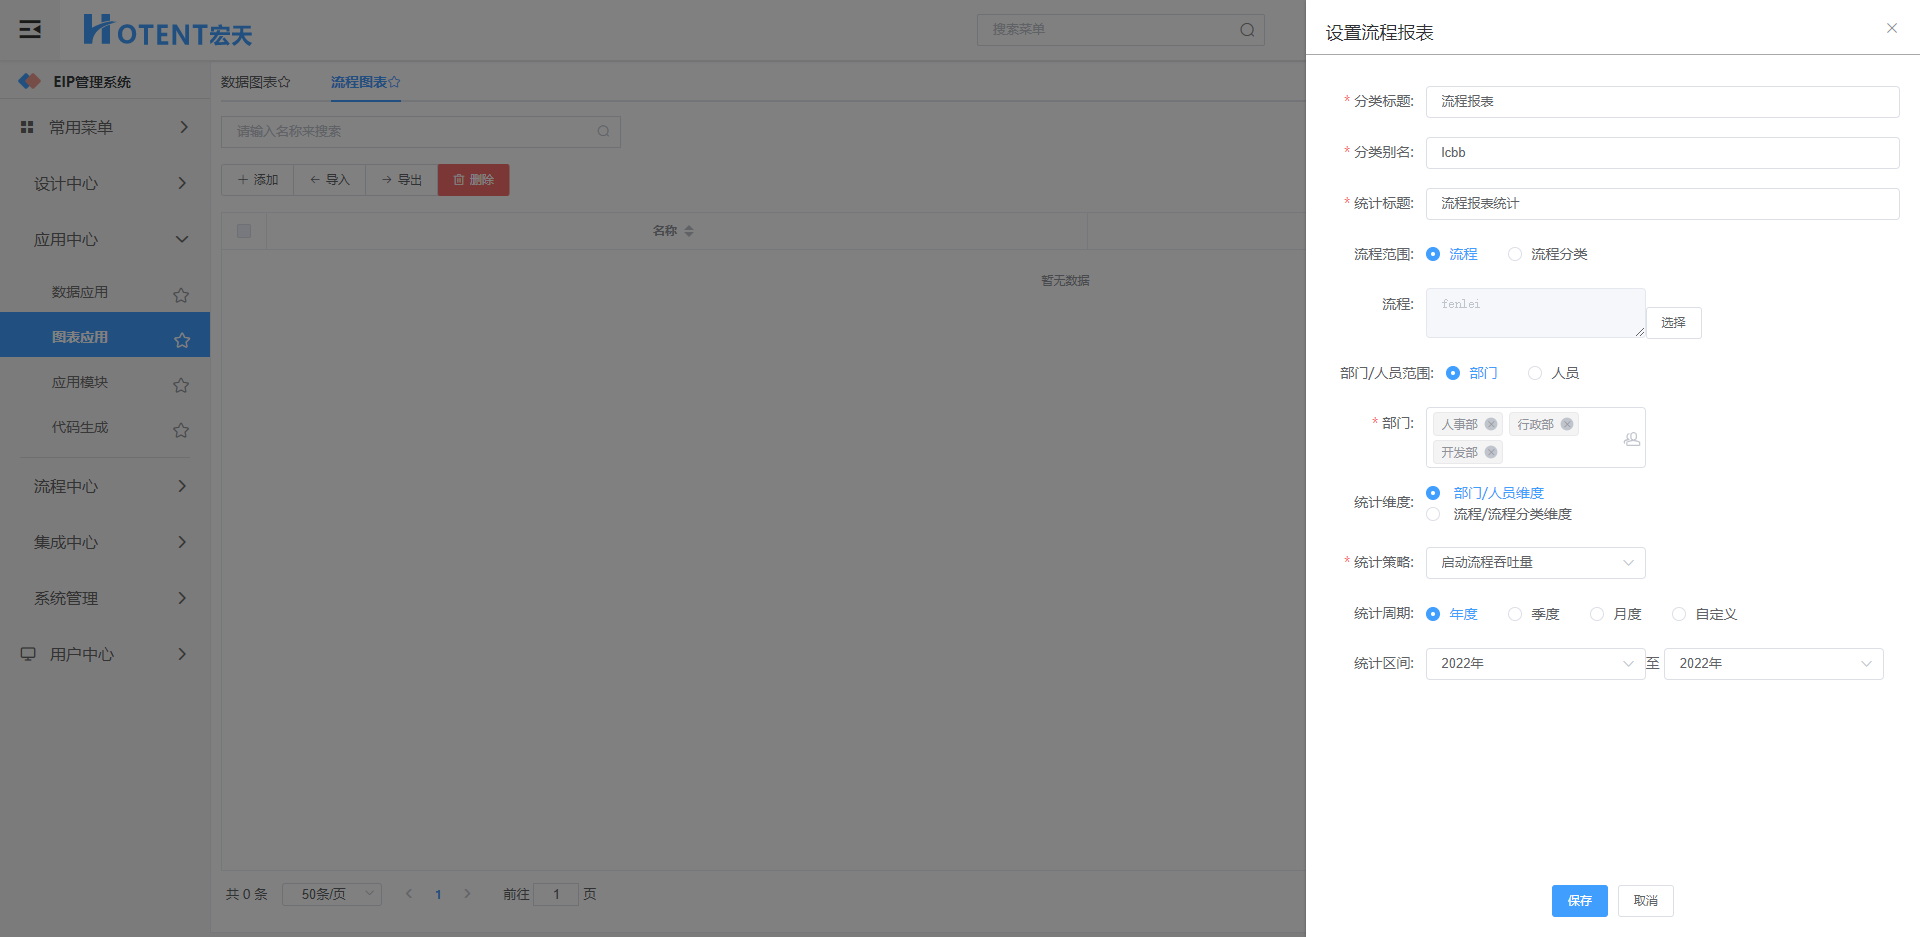Open the 统计策略 dropdown

(1535, 563)
